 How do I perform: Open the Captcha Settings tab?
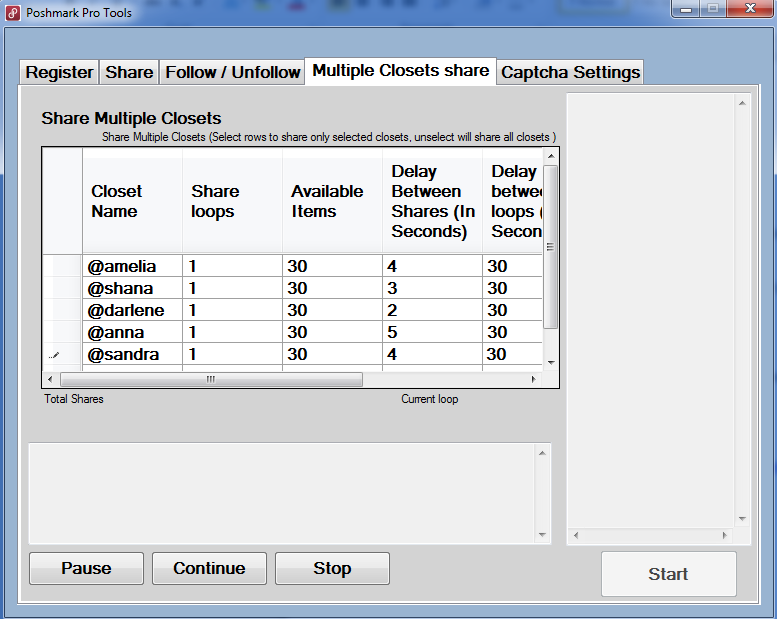point(570,72)
